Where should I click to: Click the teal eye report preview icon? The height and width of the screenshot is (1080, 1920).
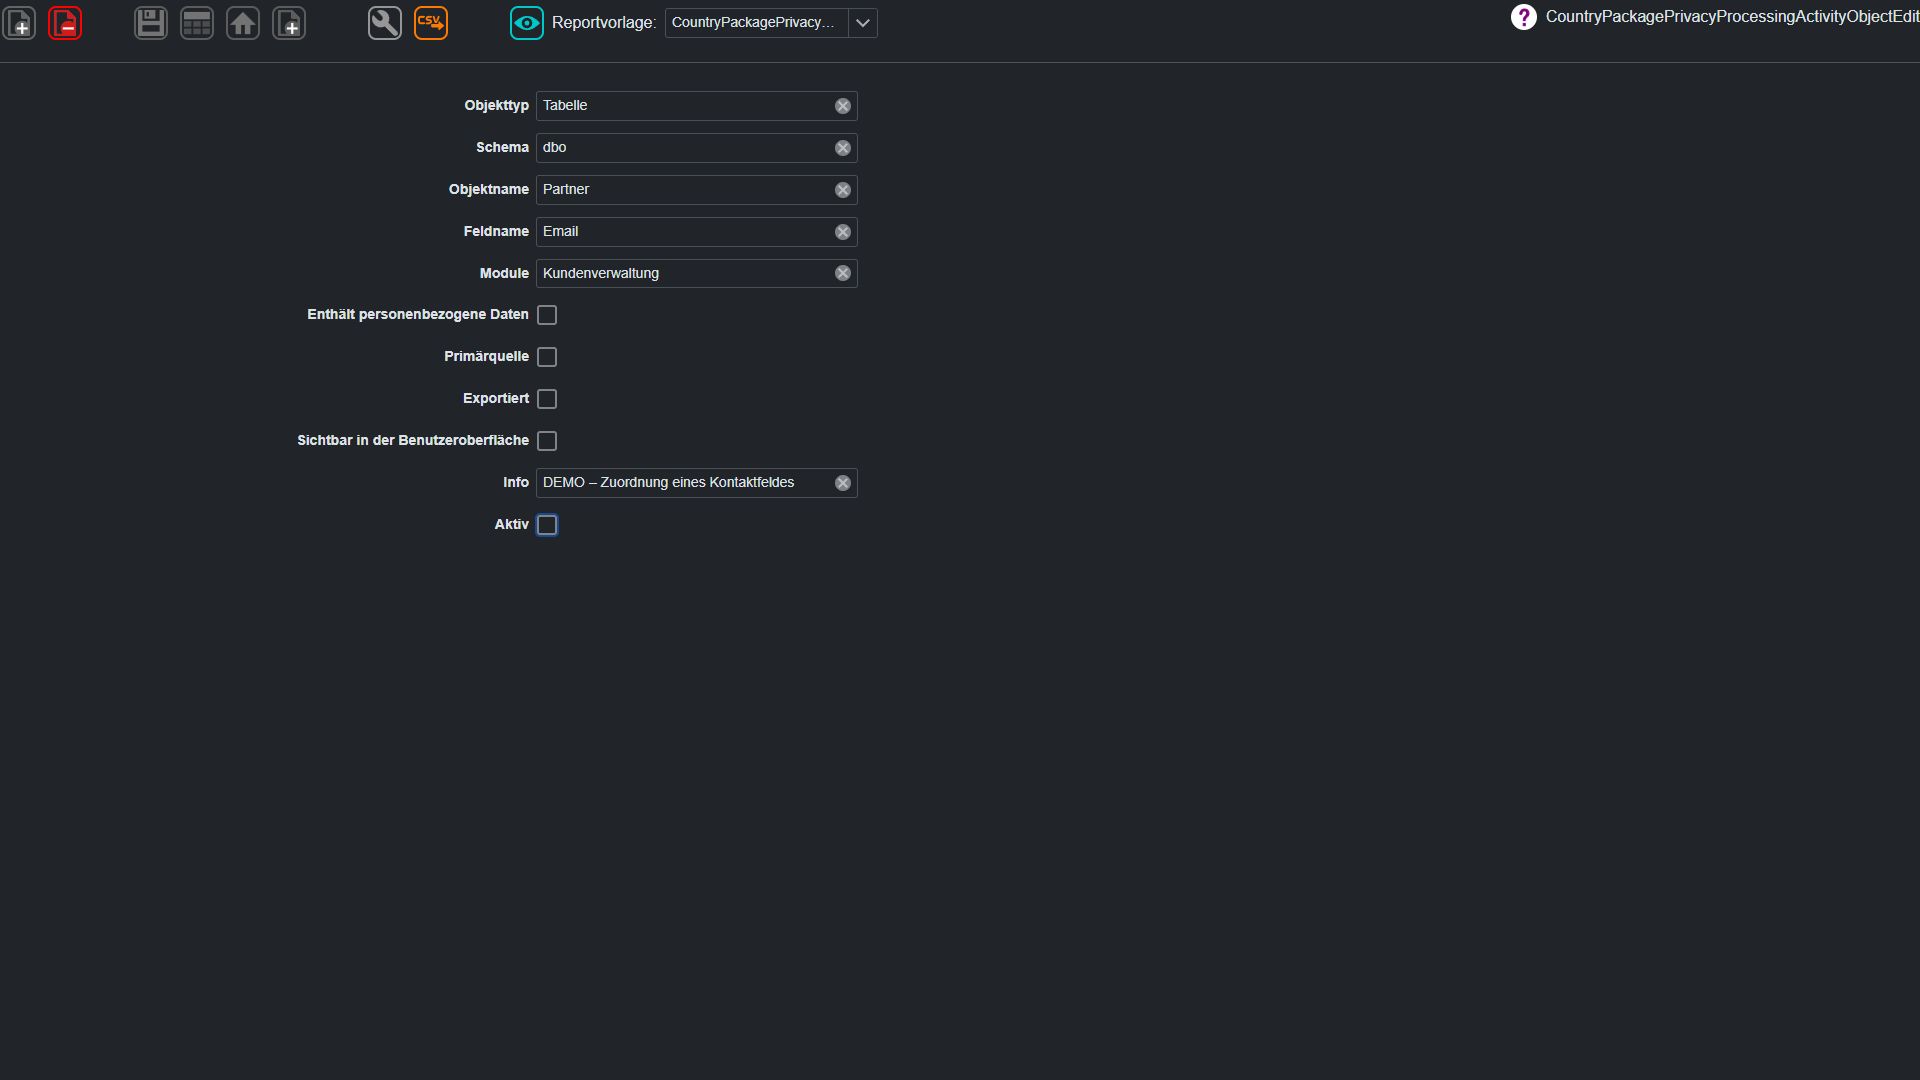tap(527, 23)
